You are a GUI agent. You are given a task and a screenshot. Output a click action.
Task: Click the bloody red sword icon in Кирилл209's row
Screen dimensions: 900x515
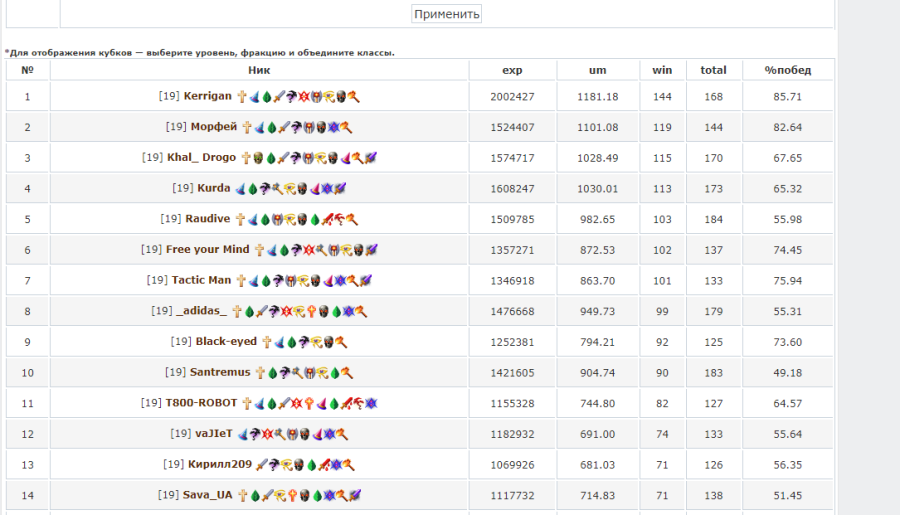pos(324,464)
